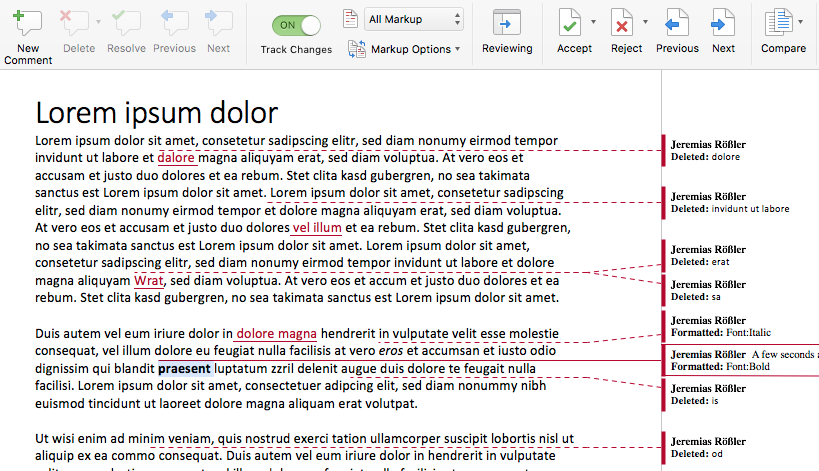Click the Reject change icon
Viewport: 819px width, 471px height.
point(622,23)
